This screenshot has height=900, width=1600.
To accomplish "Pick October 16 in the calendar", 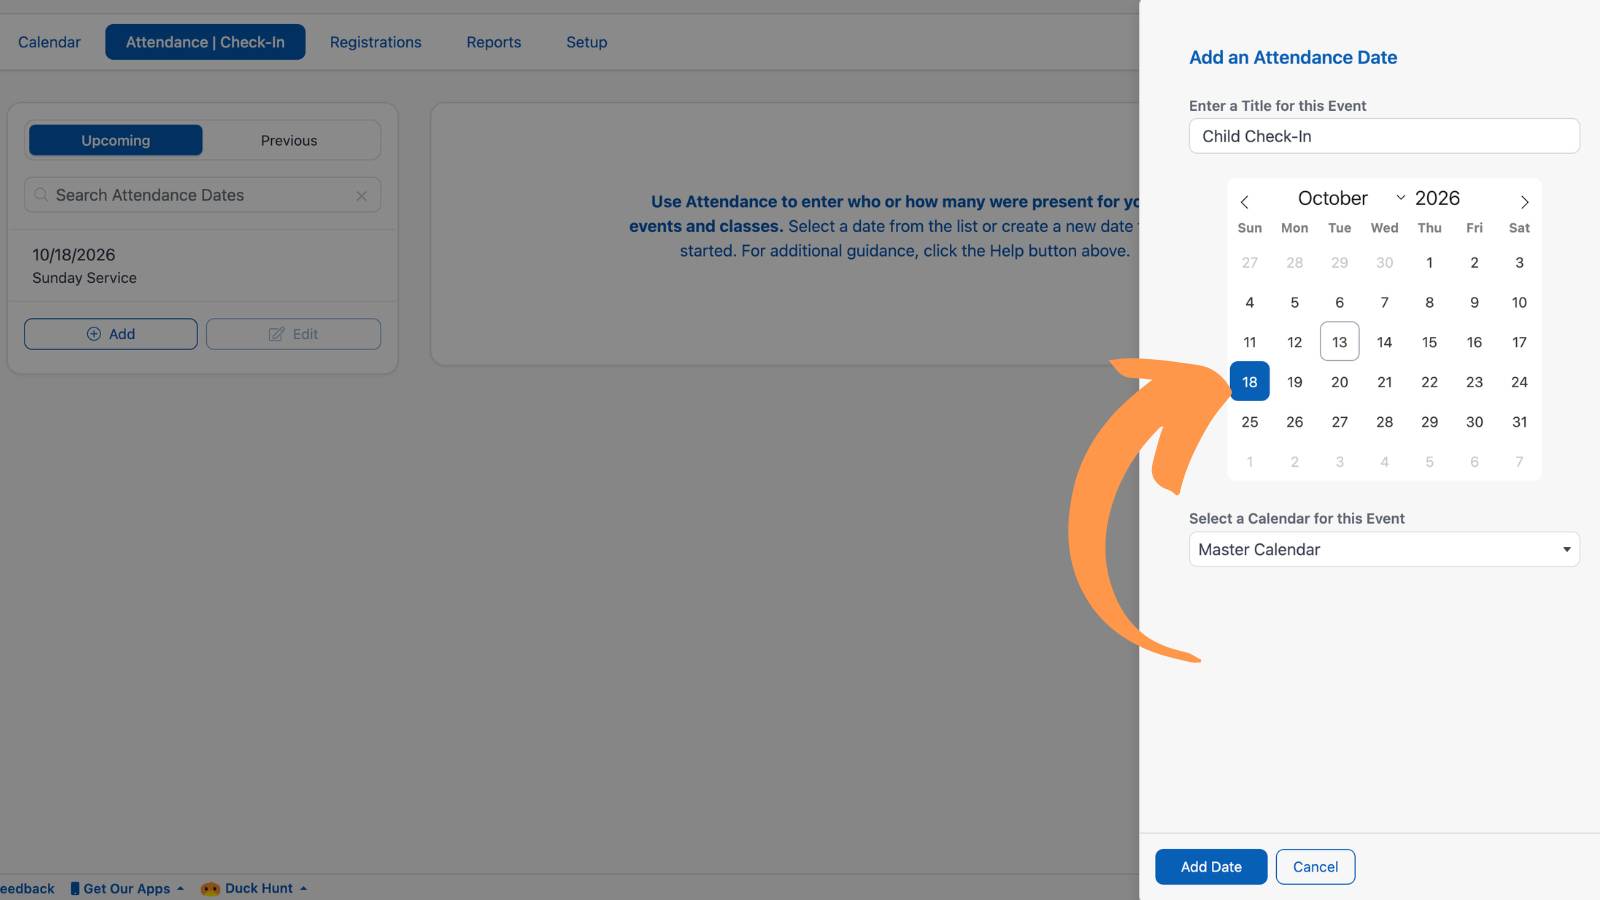I will [x=1475, y=342].
